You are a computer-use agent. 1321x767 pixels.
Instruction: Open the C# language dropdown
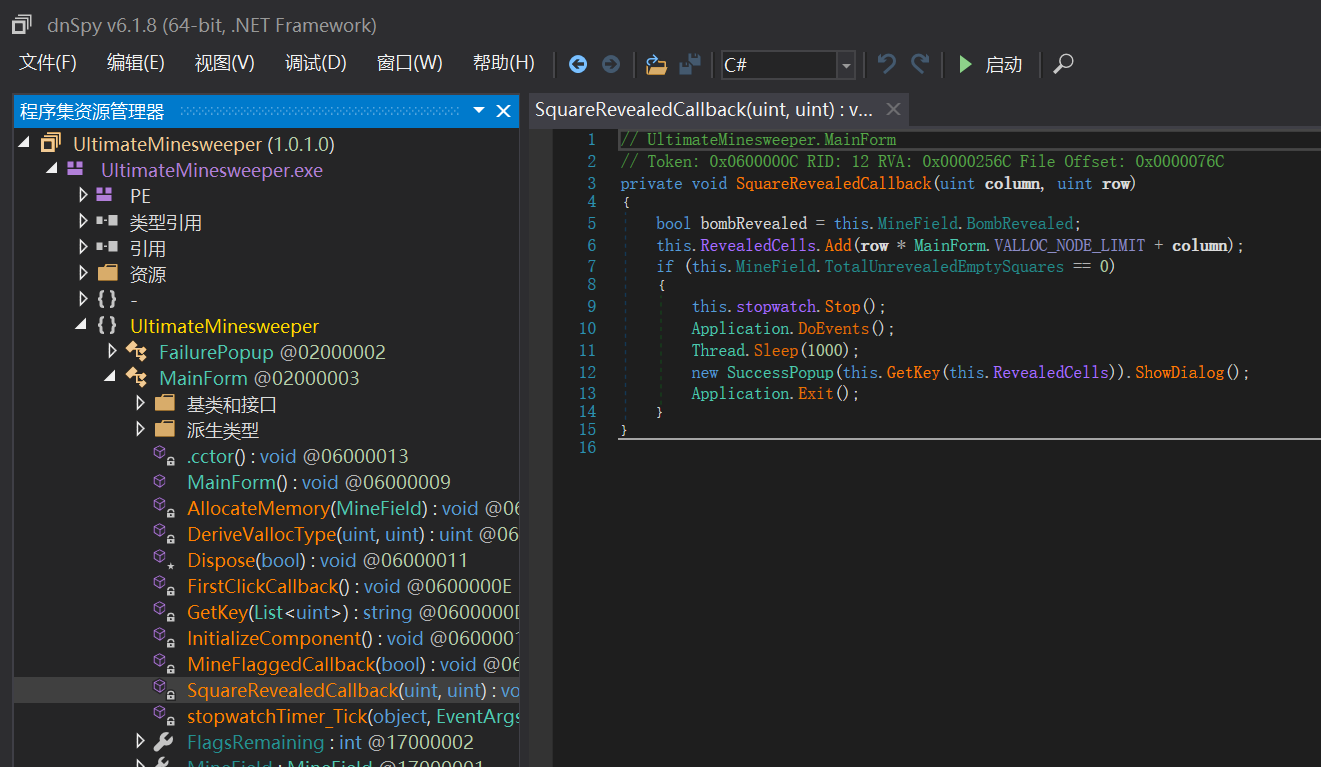click(846, 65)
